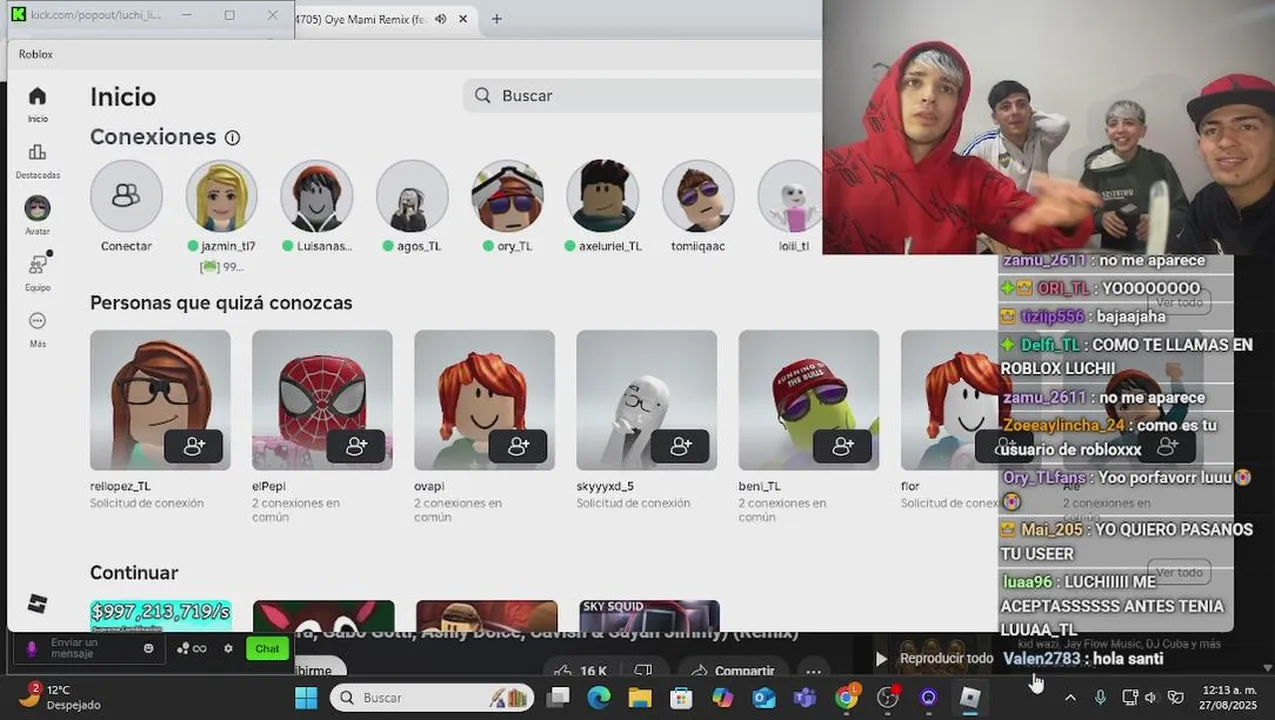Open agos_TL connection avatar
The height and width of the screenshot is (720, 1275).
coord(412,196)
